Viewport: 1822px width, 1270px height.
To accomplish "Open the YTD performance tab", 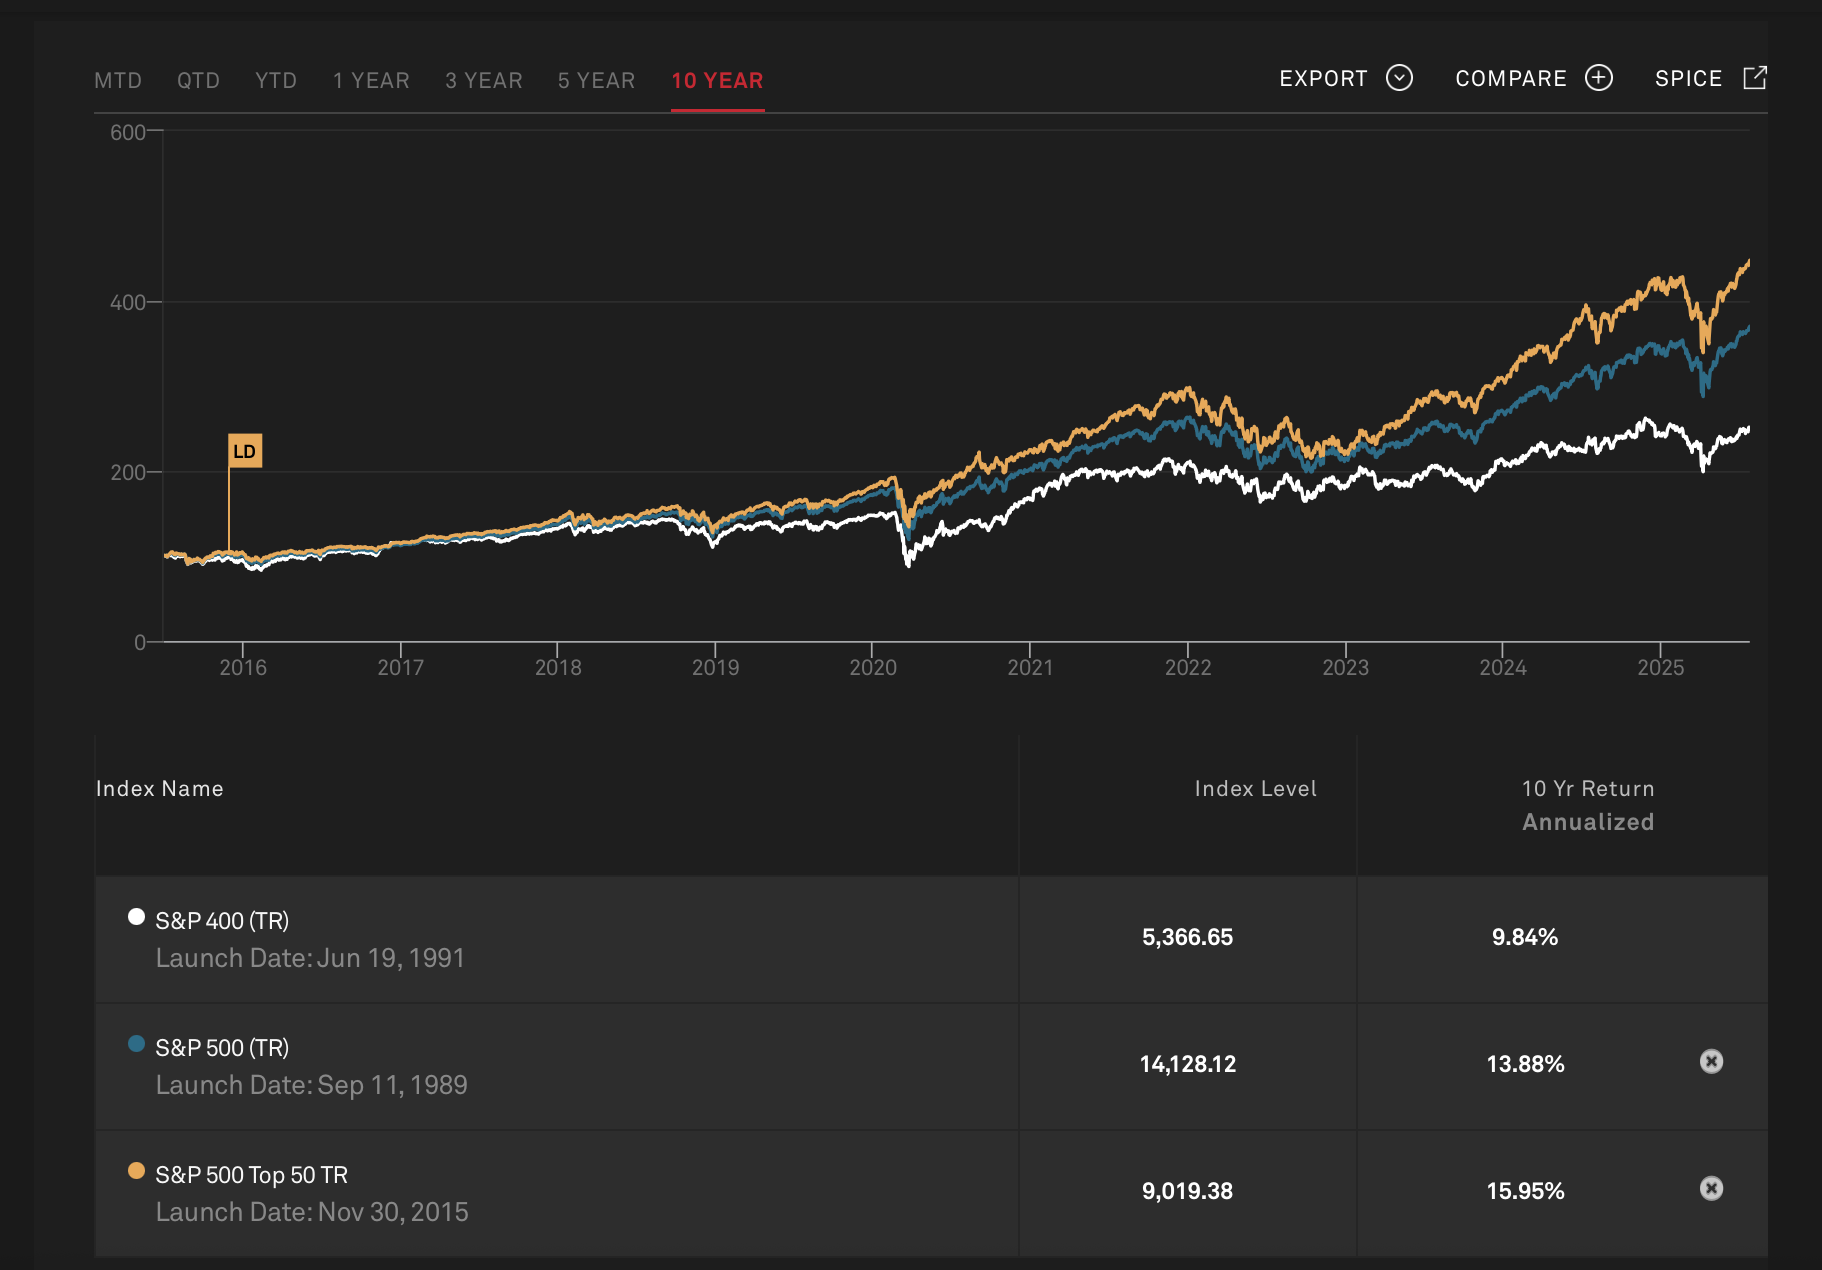I will point(276,81).
